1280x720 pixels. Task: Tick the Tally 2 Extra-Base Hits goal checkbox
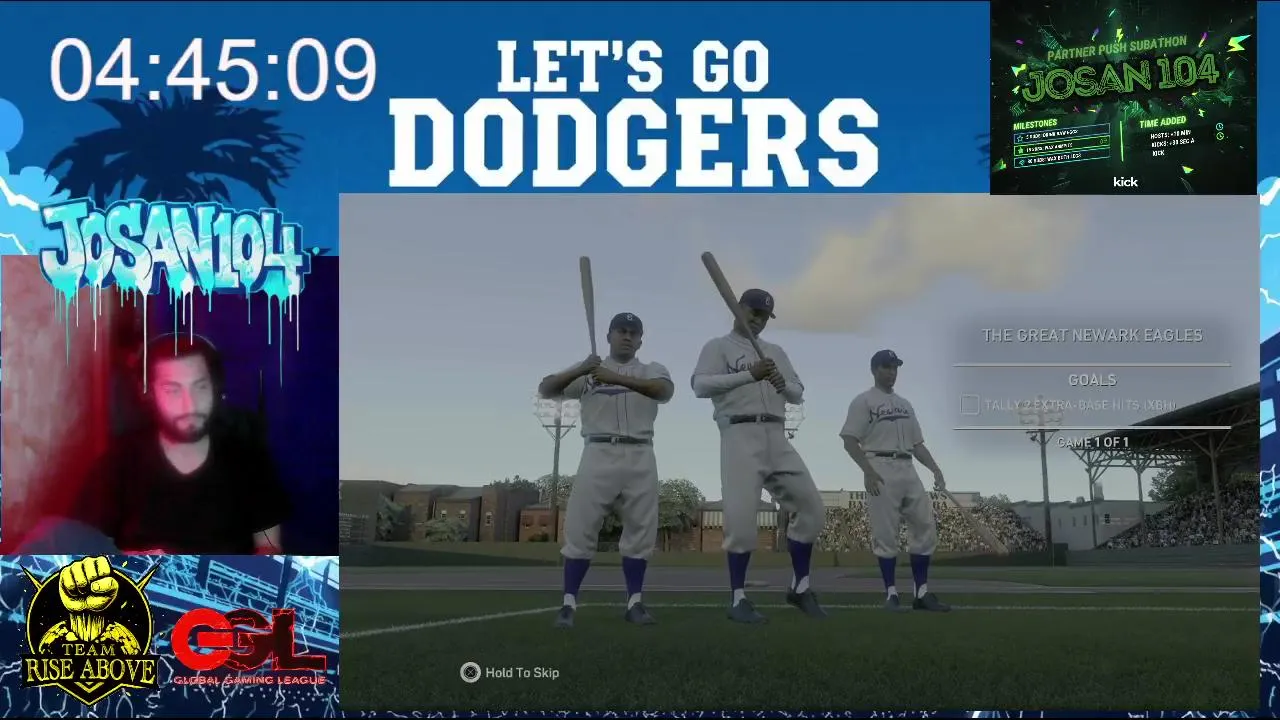(x=969, y=405)
